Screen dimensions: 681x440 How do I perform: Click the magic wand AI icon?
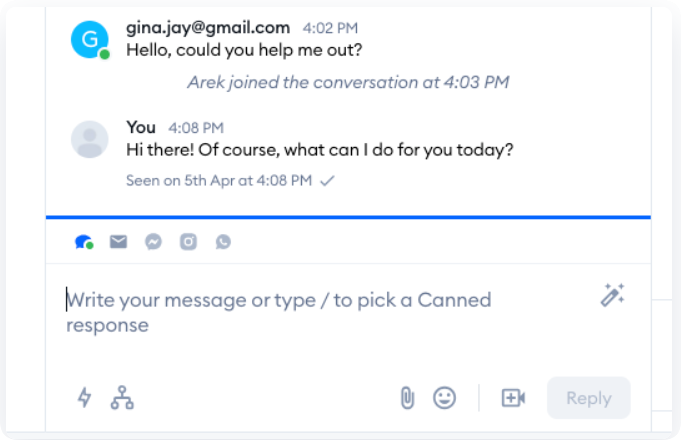612,295
